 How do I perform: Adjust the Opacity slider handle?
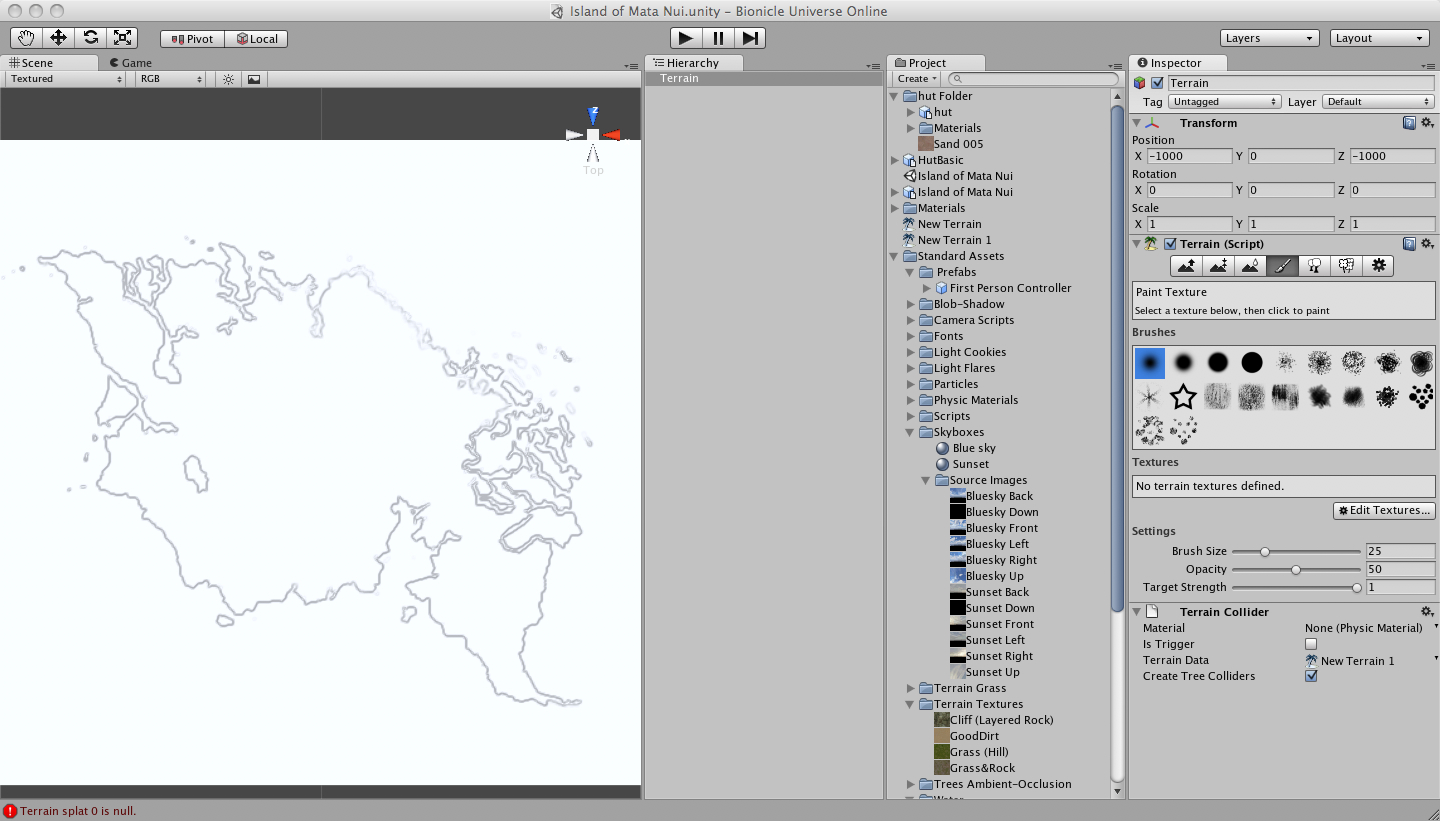(x=1296, y=570)
